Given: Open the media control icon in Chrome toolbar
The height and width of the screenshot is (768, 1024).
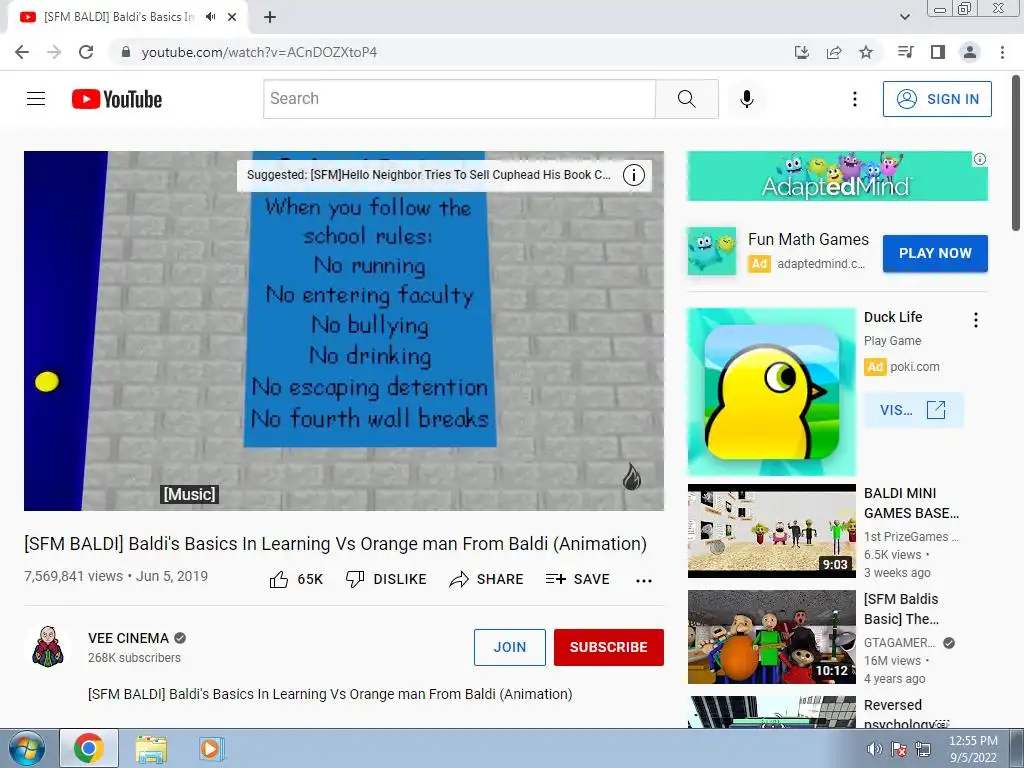Looking at the screenshot, I should coord(905,52).
